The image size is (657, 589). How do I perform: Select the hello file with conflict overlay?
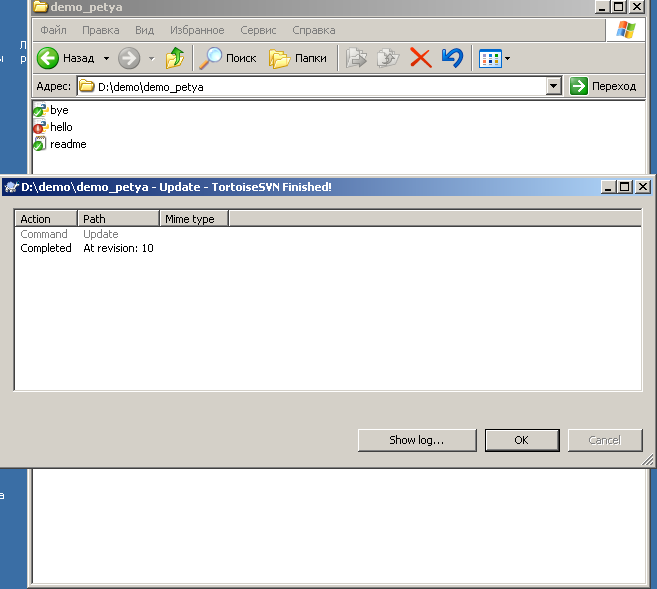53,127
